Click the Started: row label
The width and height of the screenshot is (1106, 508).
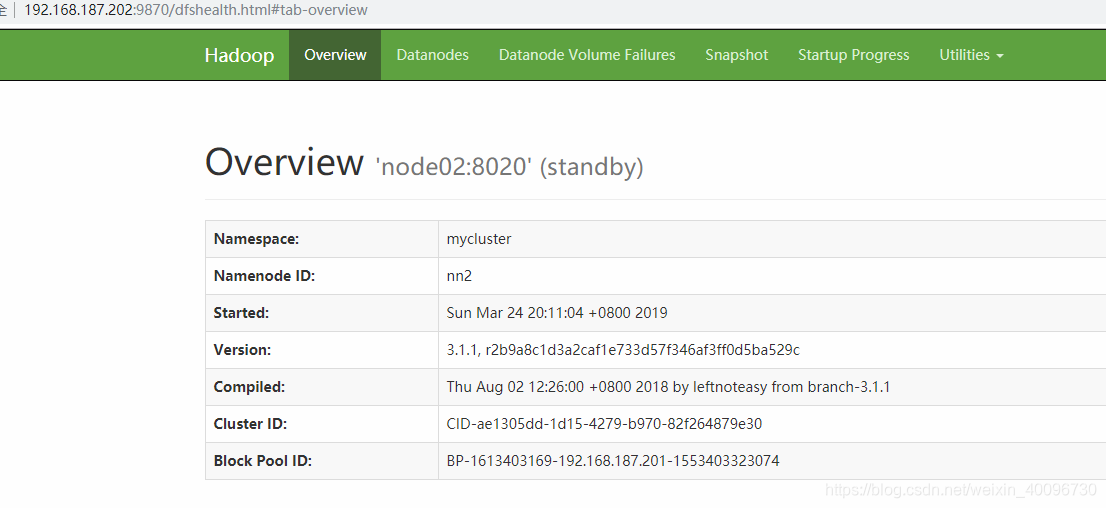241,313
